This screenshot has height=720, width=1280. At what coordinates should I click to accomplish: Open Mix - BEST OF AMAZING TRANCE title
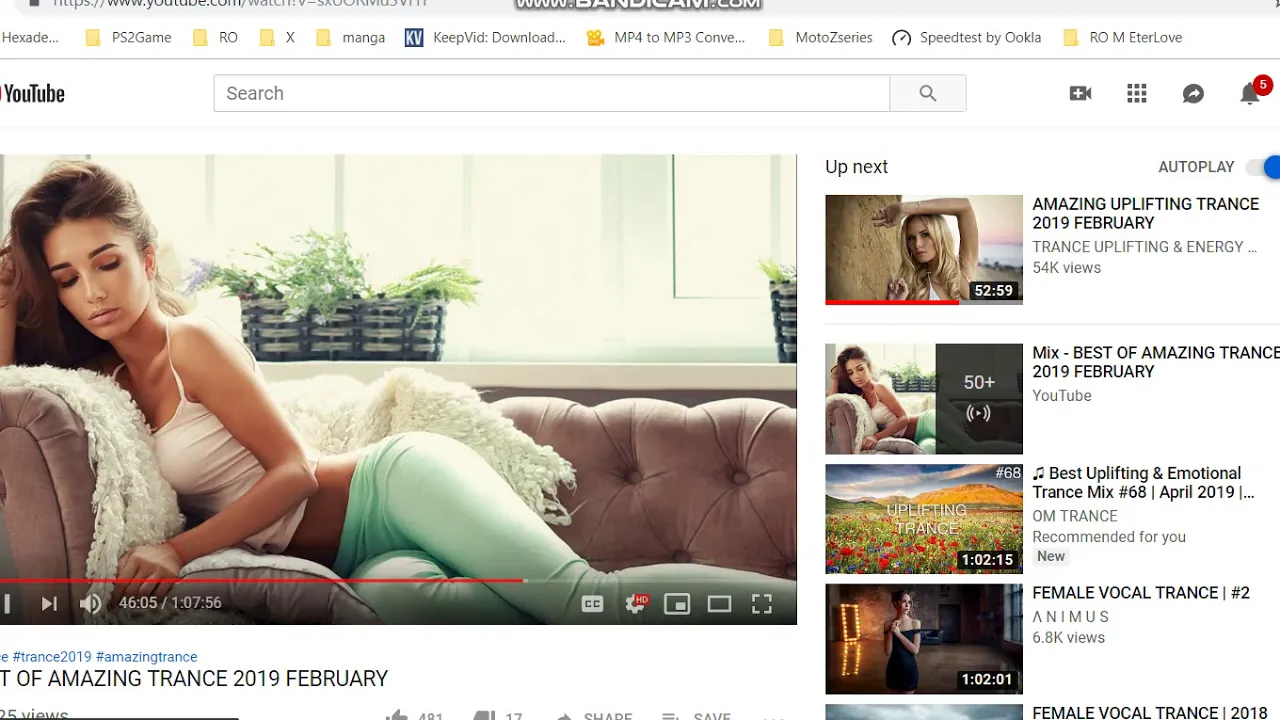pos(1156,362)
